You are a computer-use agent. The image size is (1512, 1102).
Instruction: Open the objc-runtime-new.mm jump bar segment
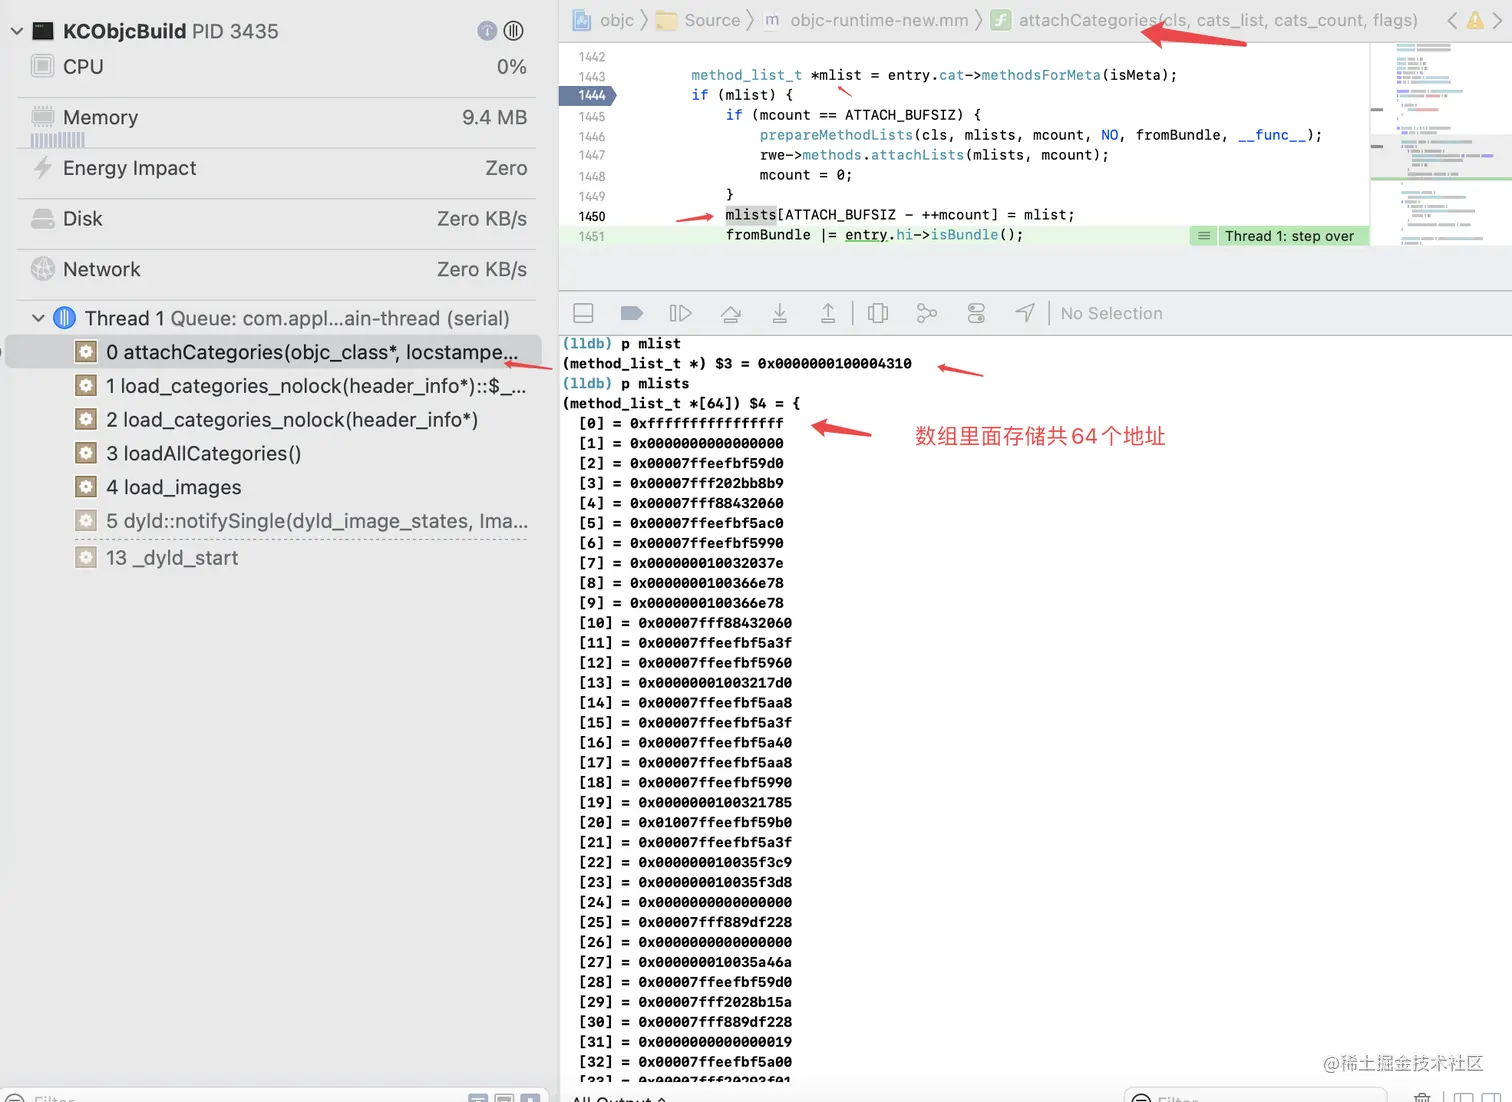(x=867, y=20)
